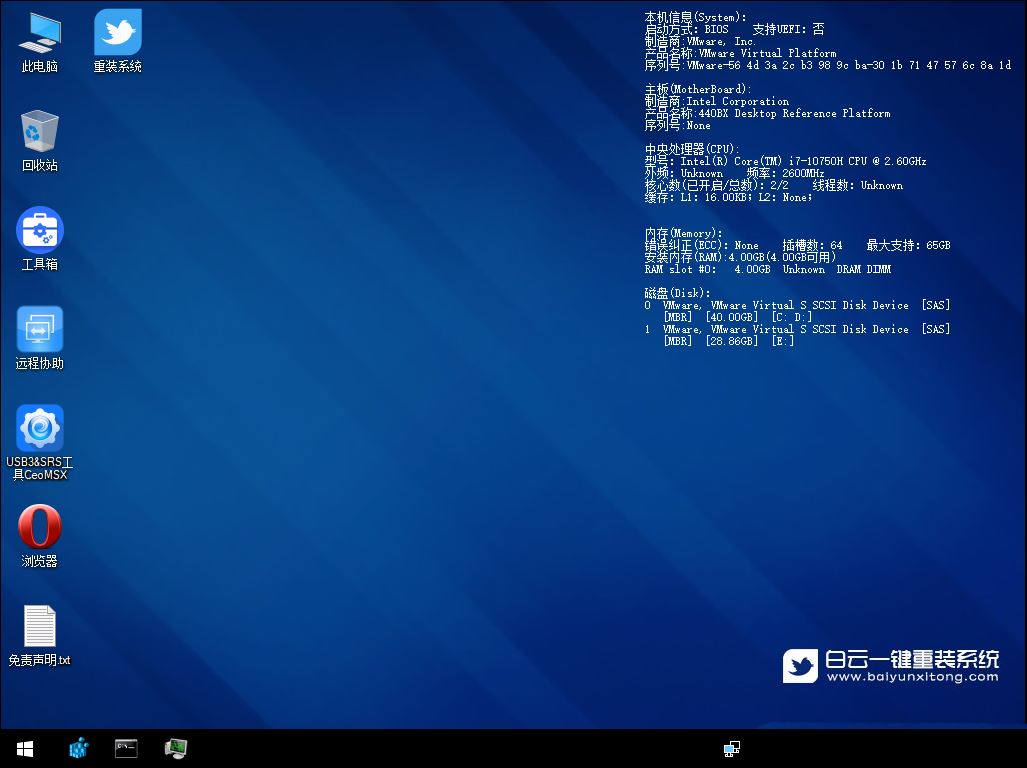This screenshot has width=1027, height=768.
Task: Click an empty area of the desktop wallpaper
Action: click(400, 450)
